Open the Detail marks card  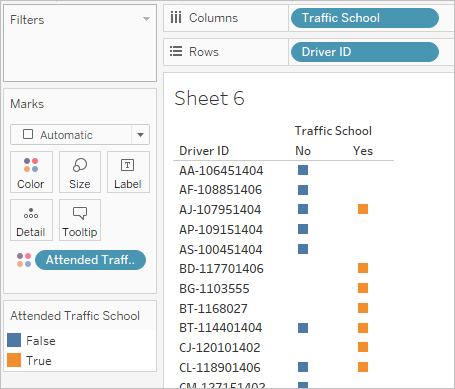tap(31, 220)
